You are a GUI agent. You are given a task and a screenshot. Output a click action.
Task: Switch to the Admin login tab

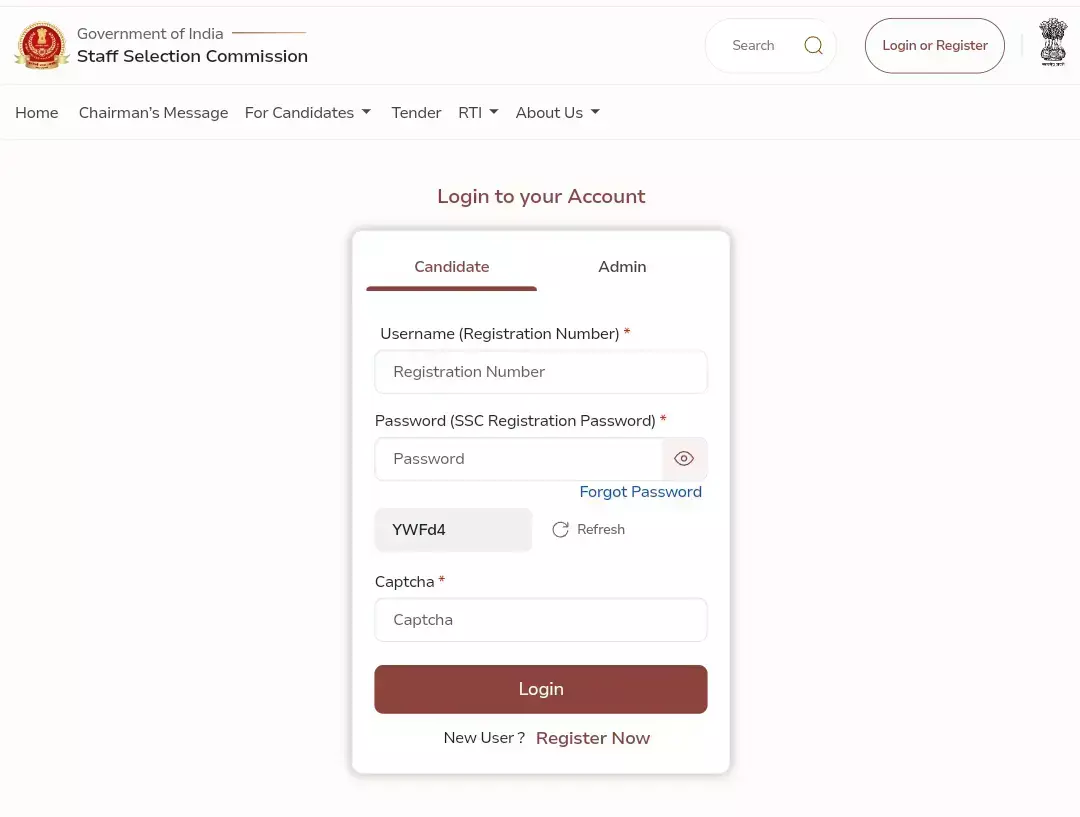[x=622, y=267]
